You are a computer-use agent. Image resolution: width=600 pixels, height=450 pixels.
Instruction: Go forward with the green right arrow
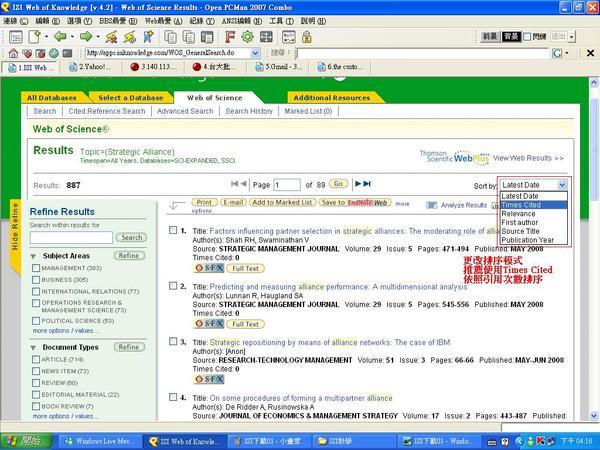(x=86, y=37)
